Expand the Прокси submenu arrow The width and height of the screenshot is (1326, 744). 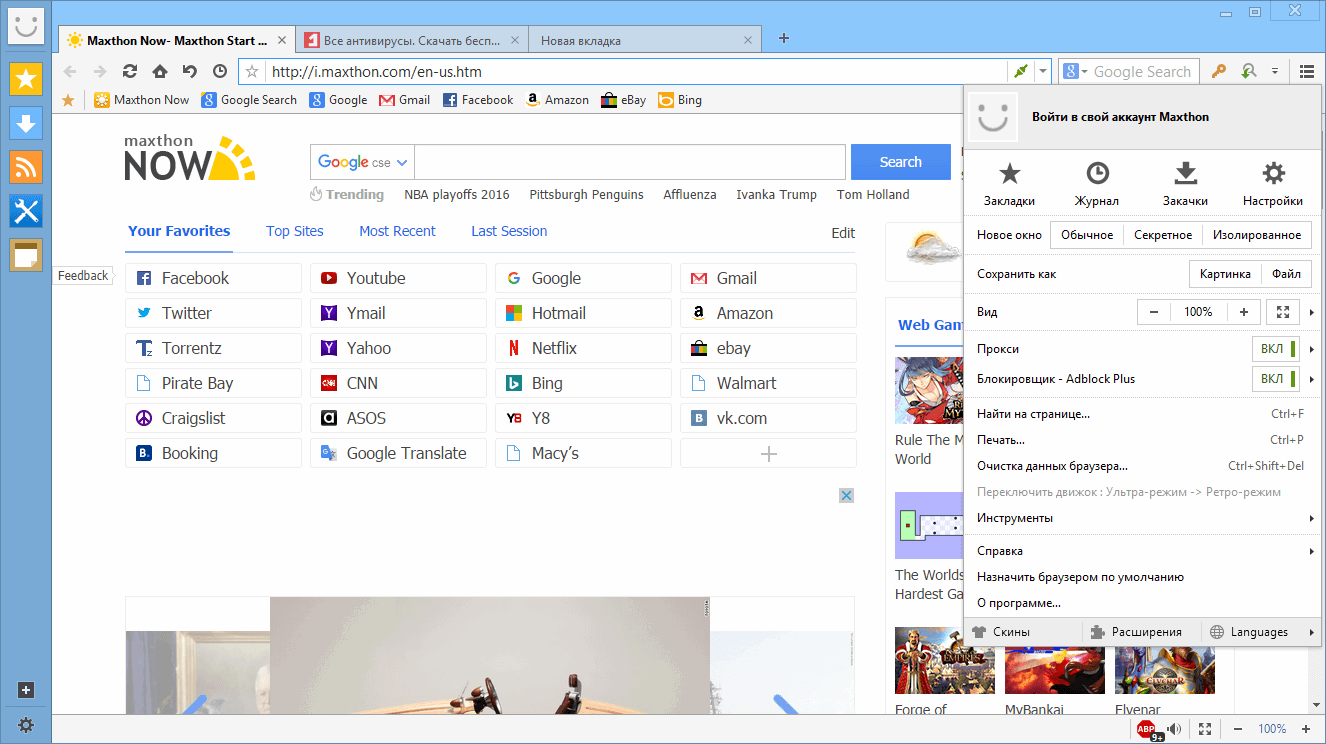click(1311, 349)
